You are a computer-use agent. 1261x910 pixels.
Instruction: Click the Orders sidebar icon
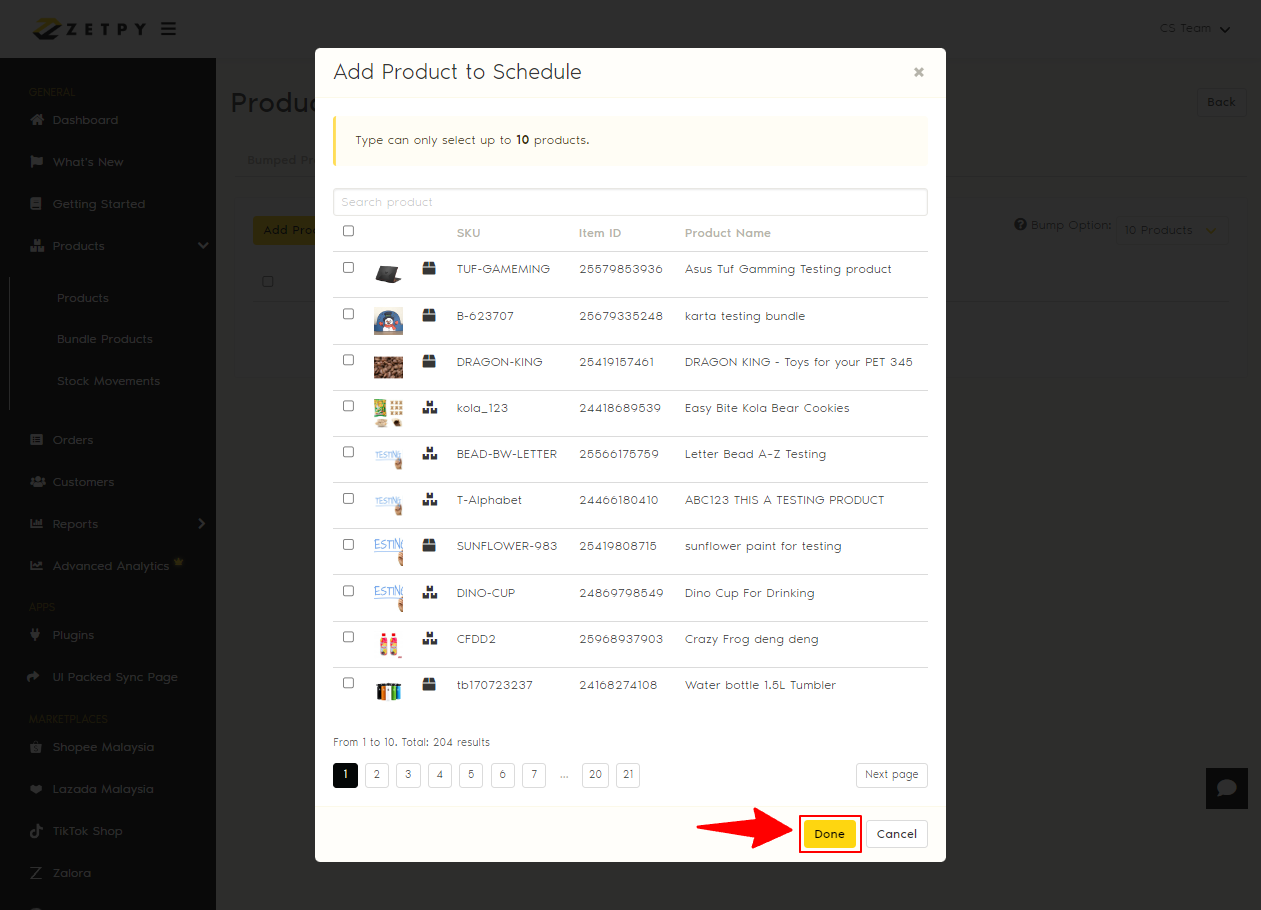click(x=37, y=440)
